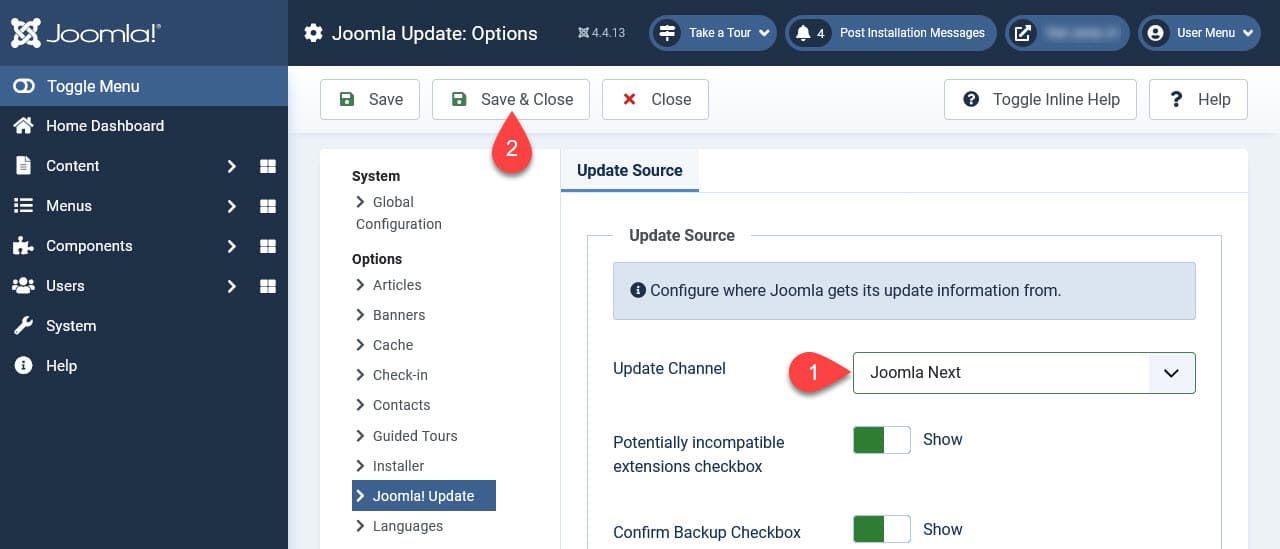Click the Help info icon in sidebar
Viewport: 1280px width, 549px height.
pyautogui.click(x=23, y=366)
